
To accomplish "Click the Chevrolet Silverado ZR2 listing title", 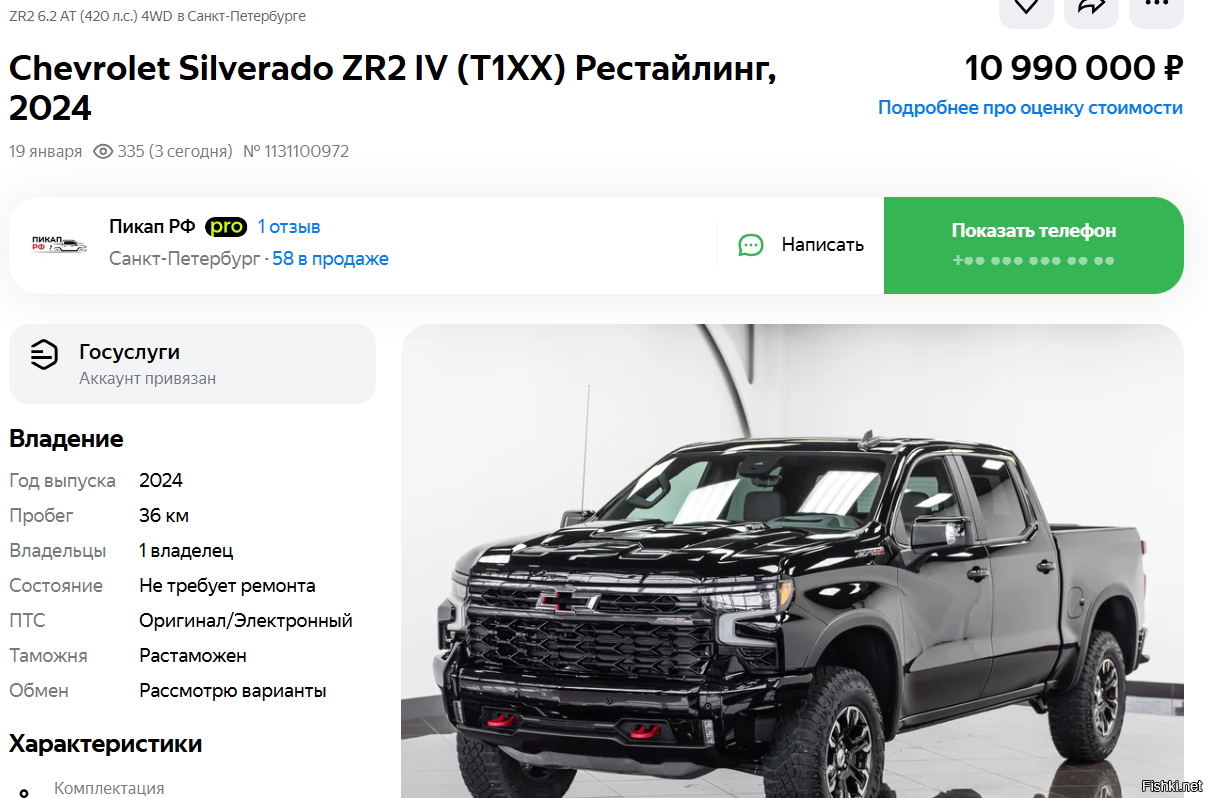I will (393, 88).
